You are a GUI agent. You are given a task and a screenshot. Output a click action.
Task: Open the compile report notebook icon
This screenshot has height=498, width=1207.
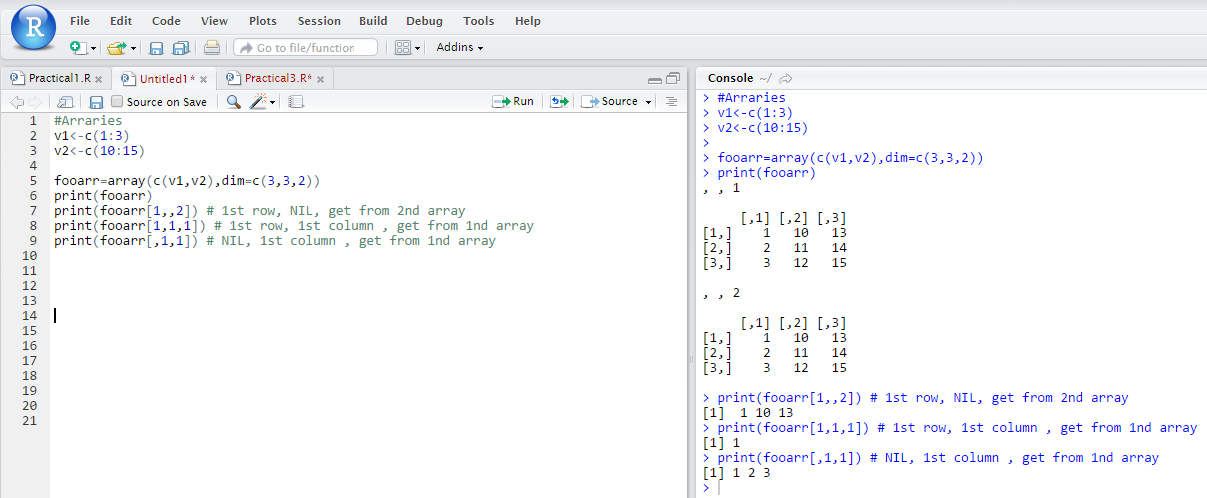coord(296,101)
